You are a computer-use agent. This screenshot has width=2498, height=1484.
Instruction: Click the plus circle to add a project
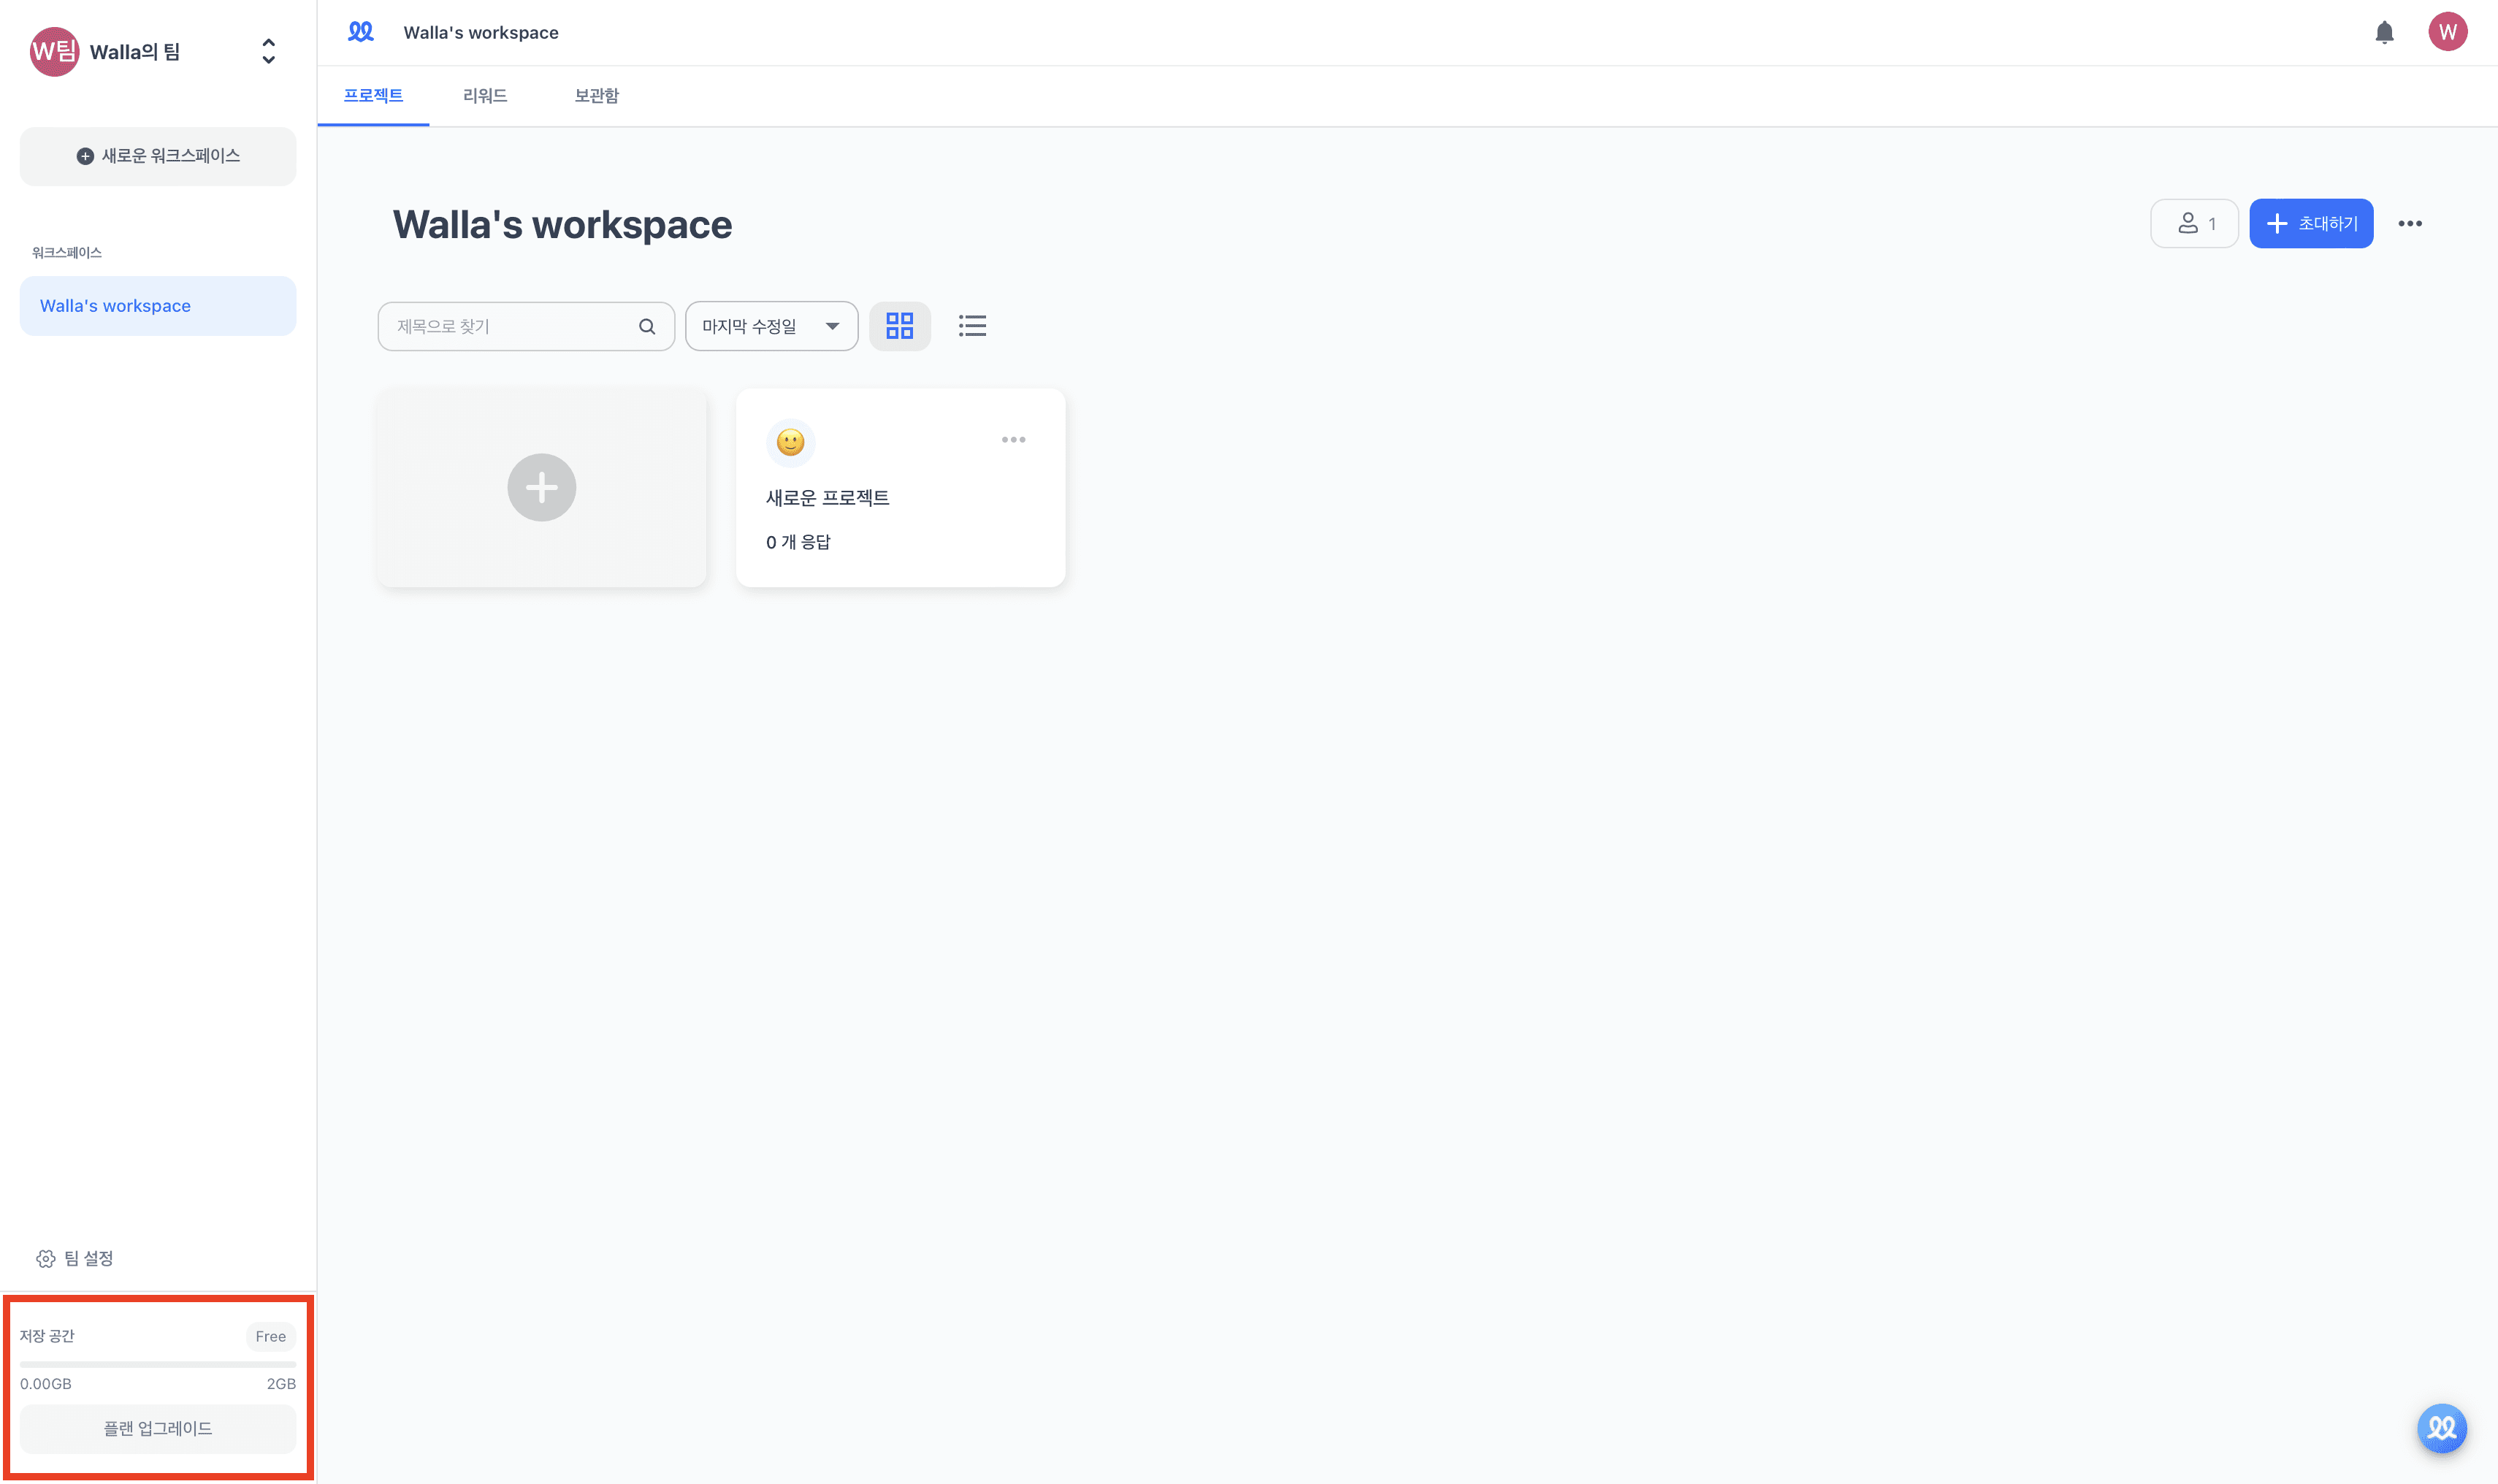pyautogui.click(x=541, y=488)
